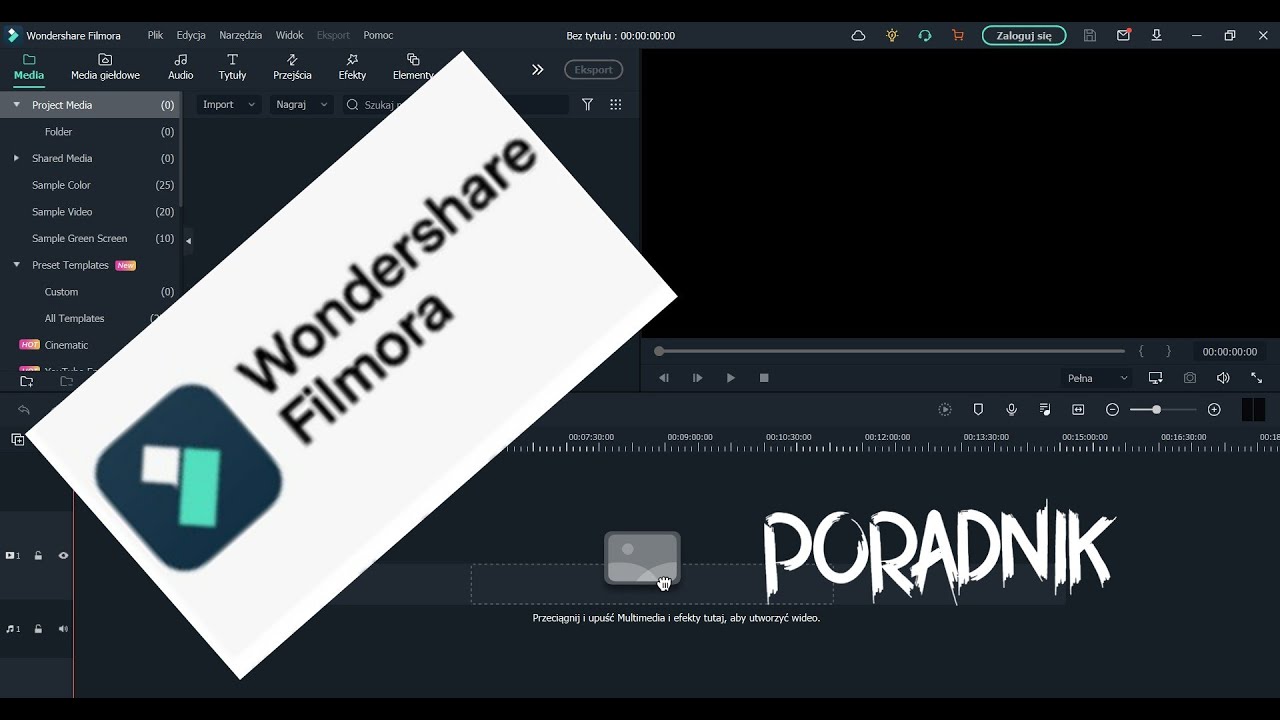1280x720 pixels.
Task: Collapse the Preset Templates arrow
Action: tap(16, 265)
